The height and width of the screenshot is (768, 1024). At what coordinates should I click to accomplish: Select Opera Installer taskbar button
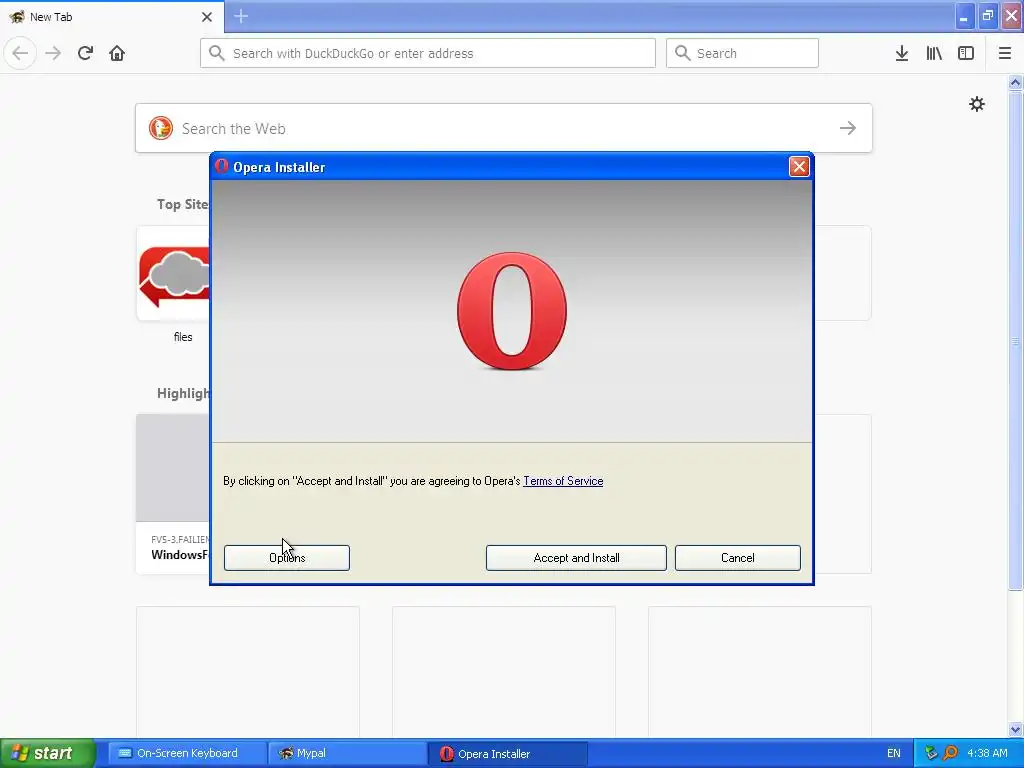[507, 754]
